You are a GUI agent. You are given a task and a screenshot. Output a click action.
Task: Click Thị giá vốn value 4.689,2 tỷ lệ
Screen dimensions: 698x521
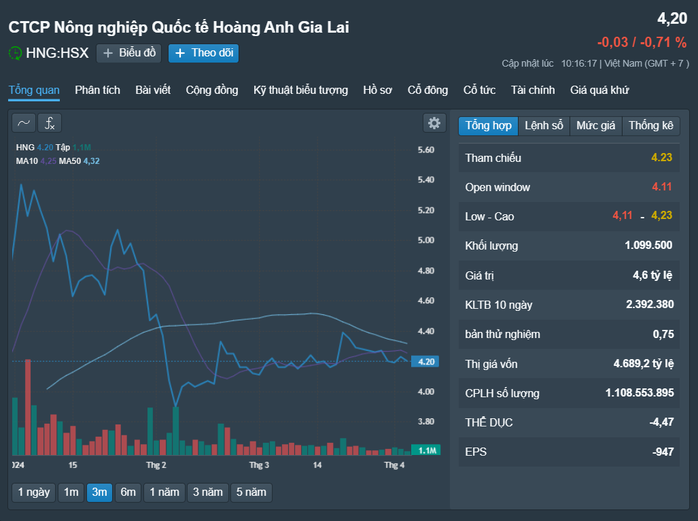643,364
